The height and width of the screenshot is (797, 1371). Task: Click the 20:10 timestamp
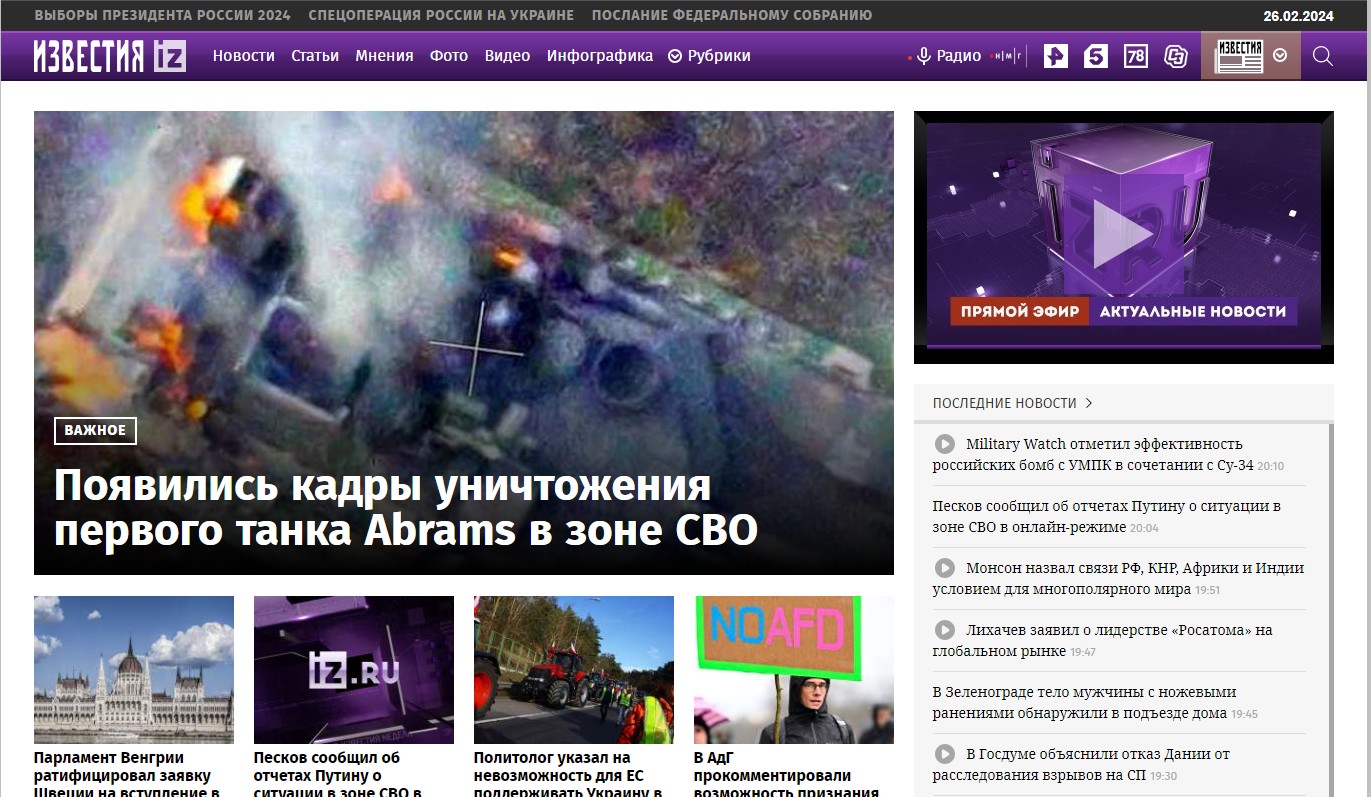coord(1270,466)
